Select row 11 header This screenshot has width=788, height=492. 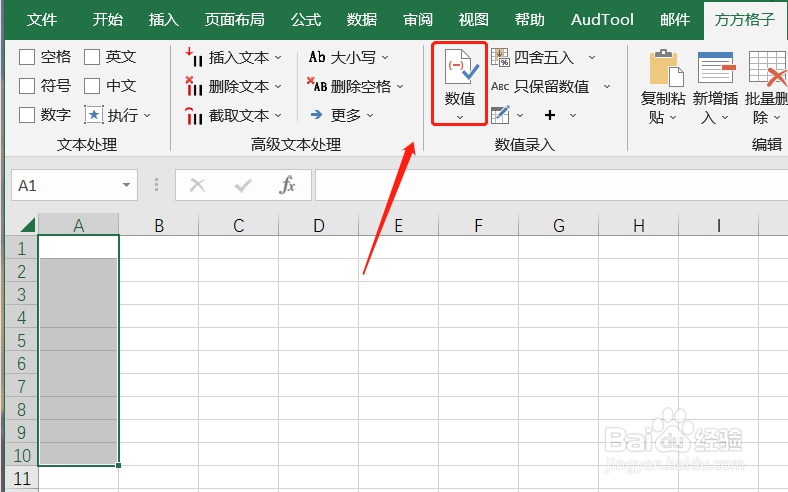click(21, 478)
